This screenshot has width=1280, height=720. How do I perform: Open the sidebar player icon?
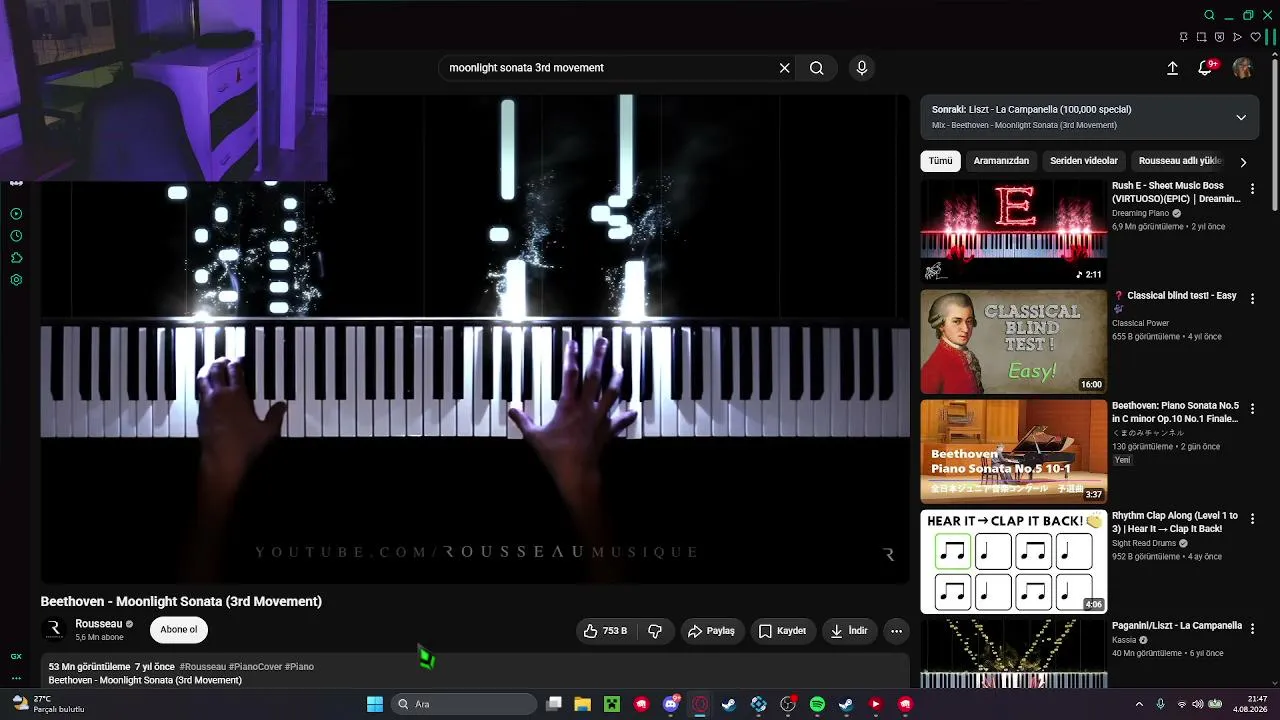coord(16,214)
